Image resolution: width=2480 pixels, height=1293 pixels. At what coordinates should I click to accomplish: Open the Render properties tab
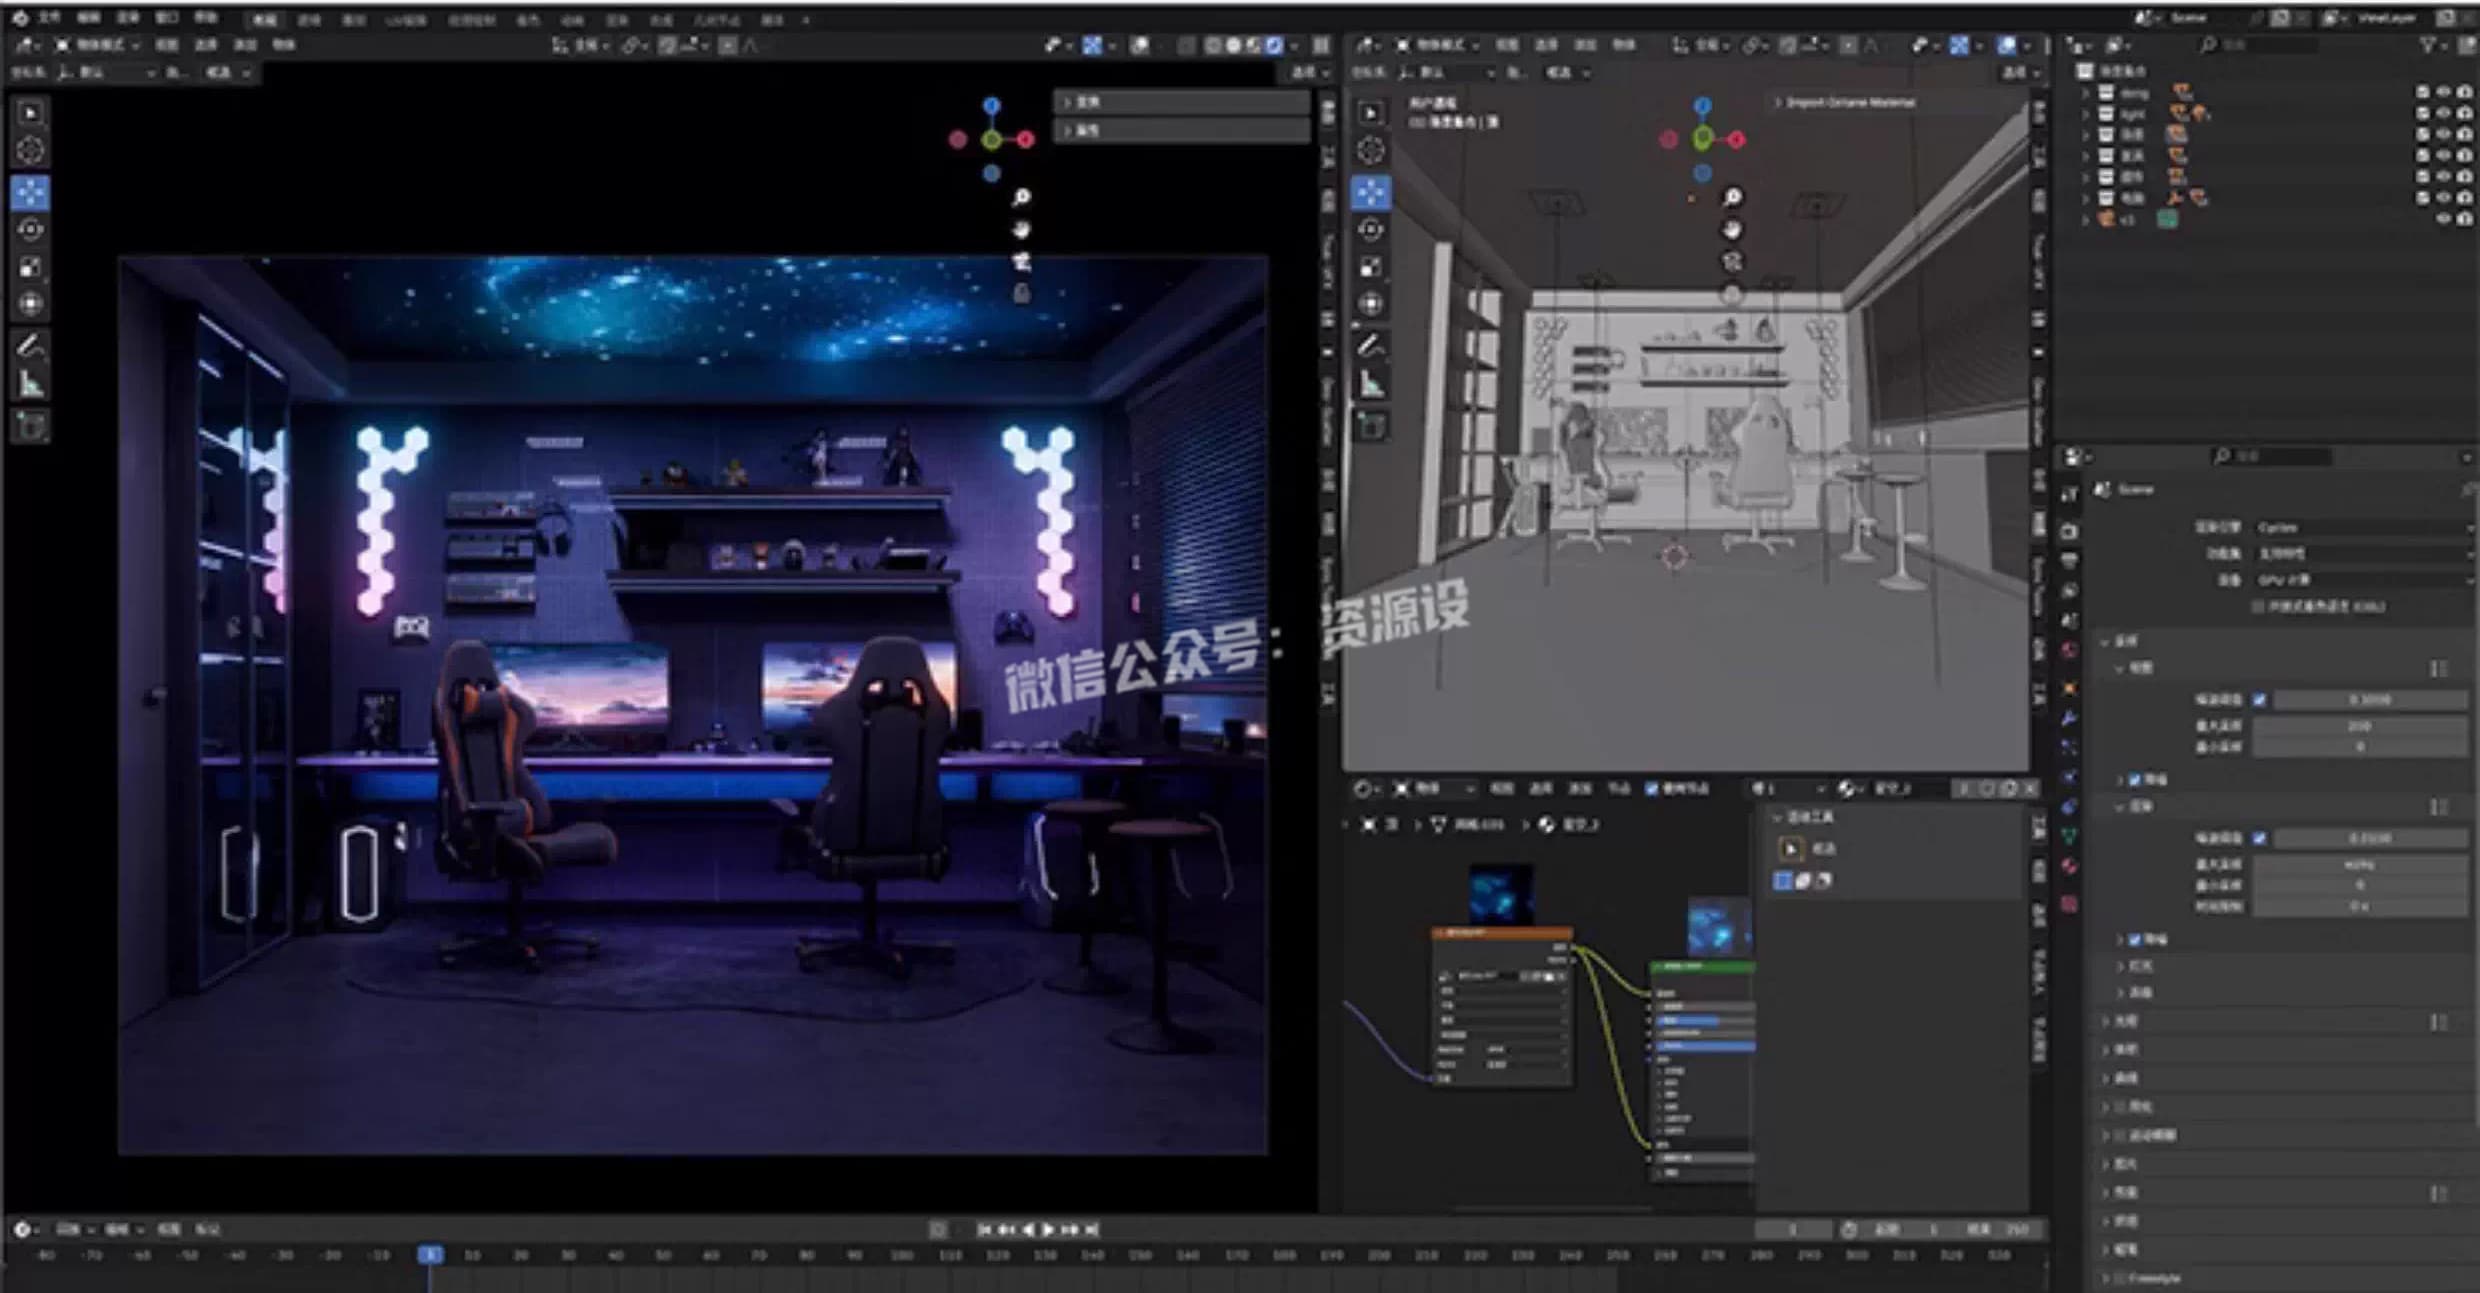2070,531
